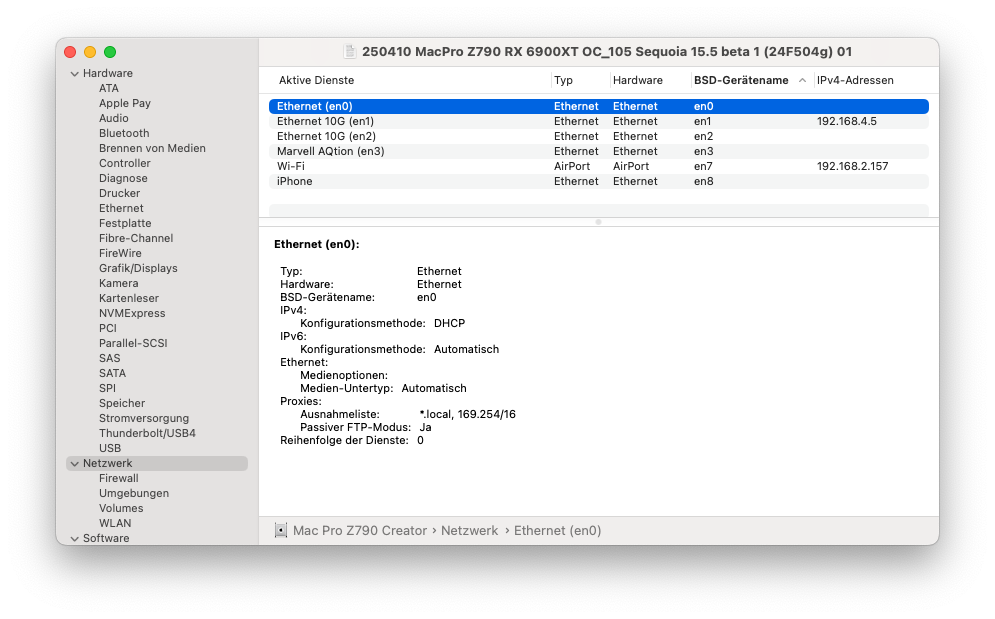Collapse the Software section chevron
995x619 pixels.
click(x=75, y=538)
